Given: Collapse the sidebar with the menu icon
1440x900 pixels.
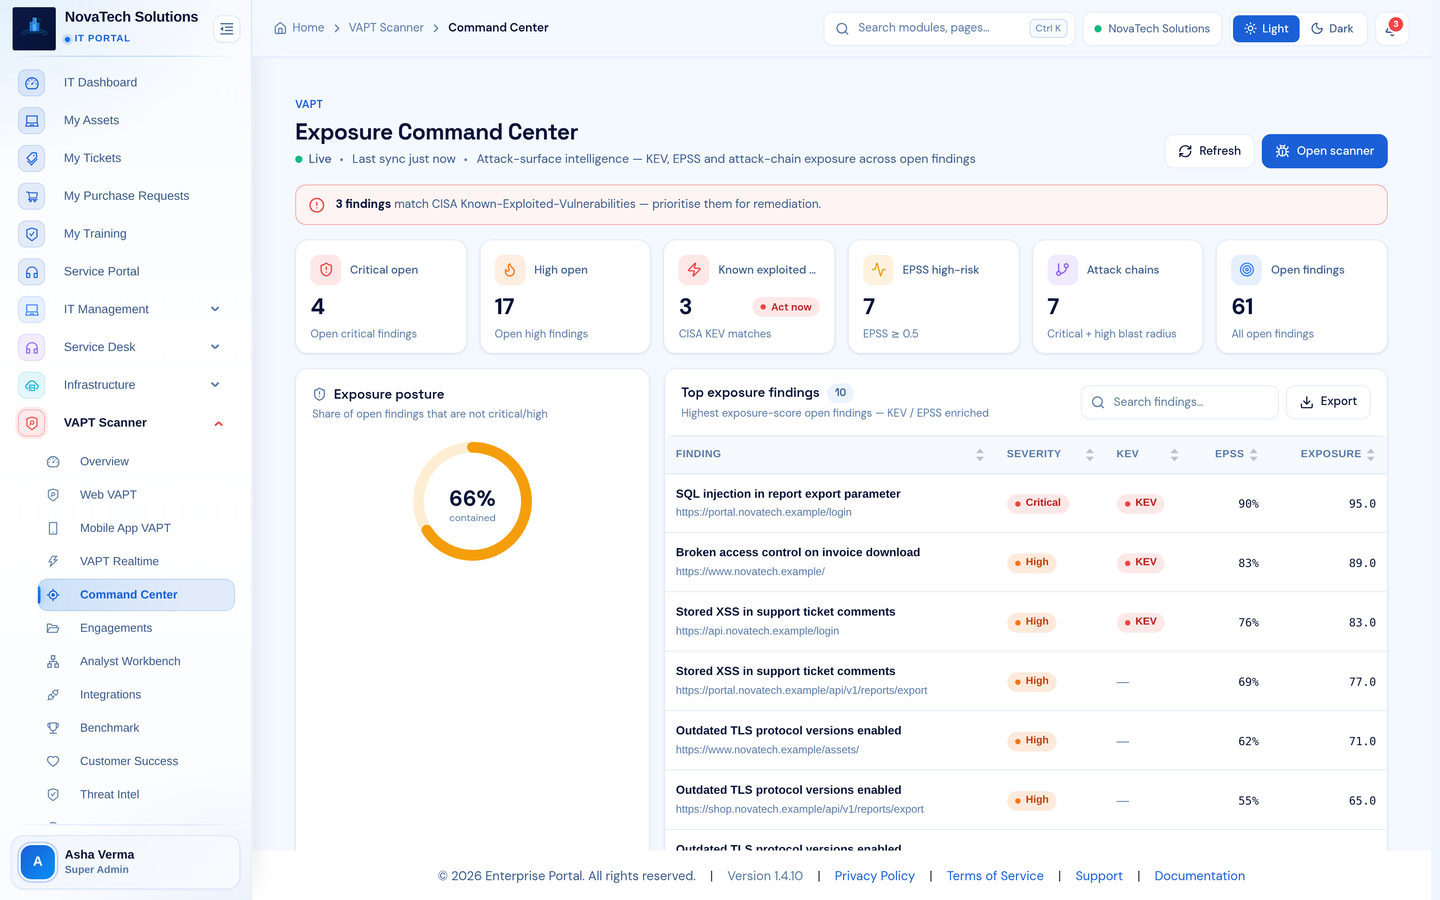Looking at the screenshot, I should (x=227, y=29).
